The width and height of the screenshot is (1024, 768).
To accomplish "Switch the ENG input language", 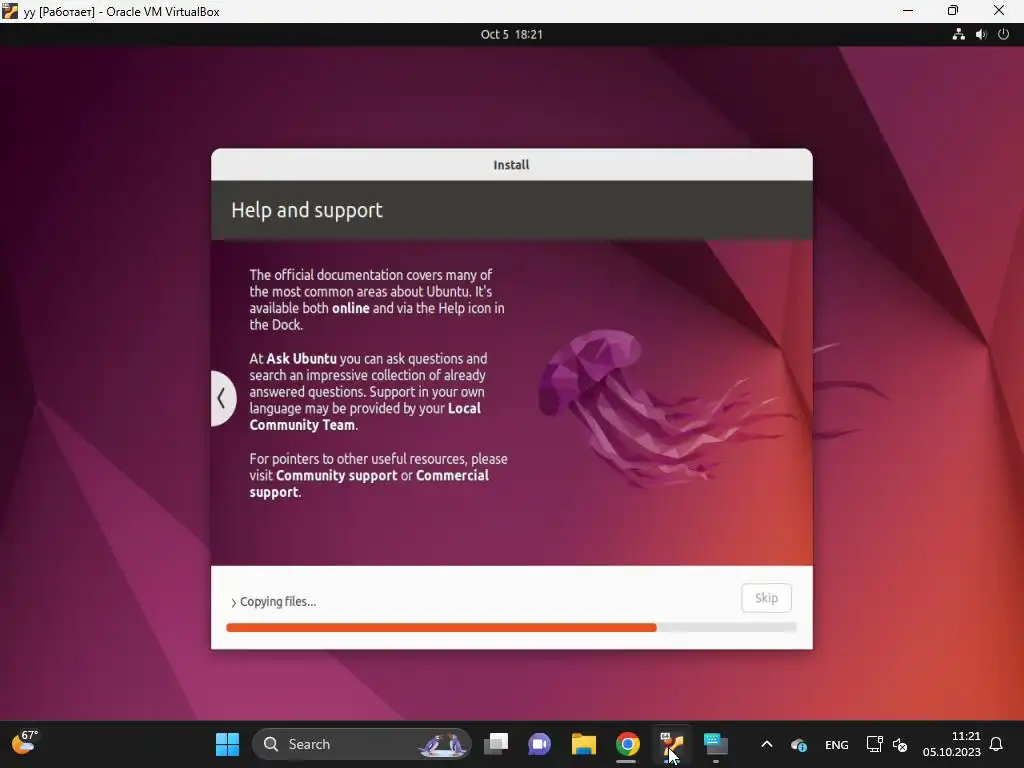I will point(837,744).
